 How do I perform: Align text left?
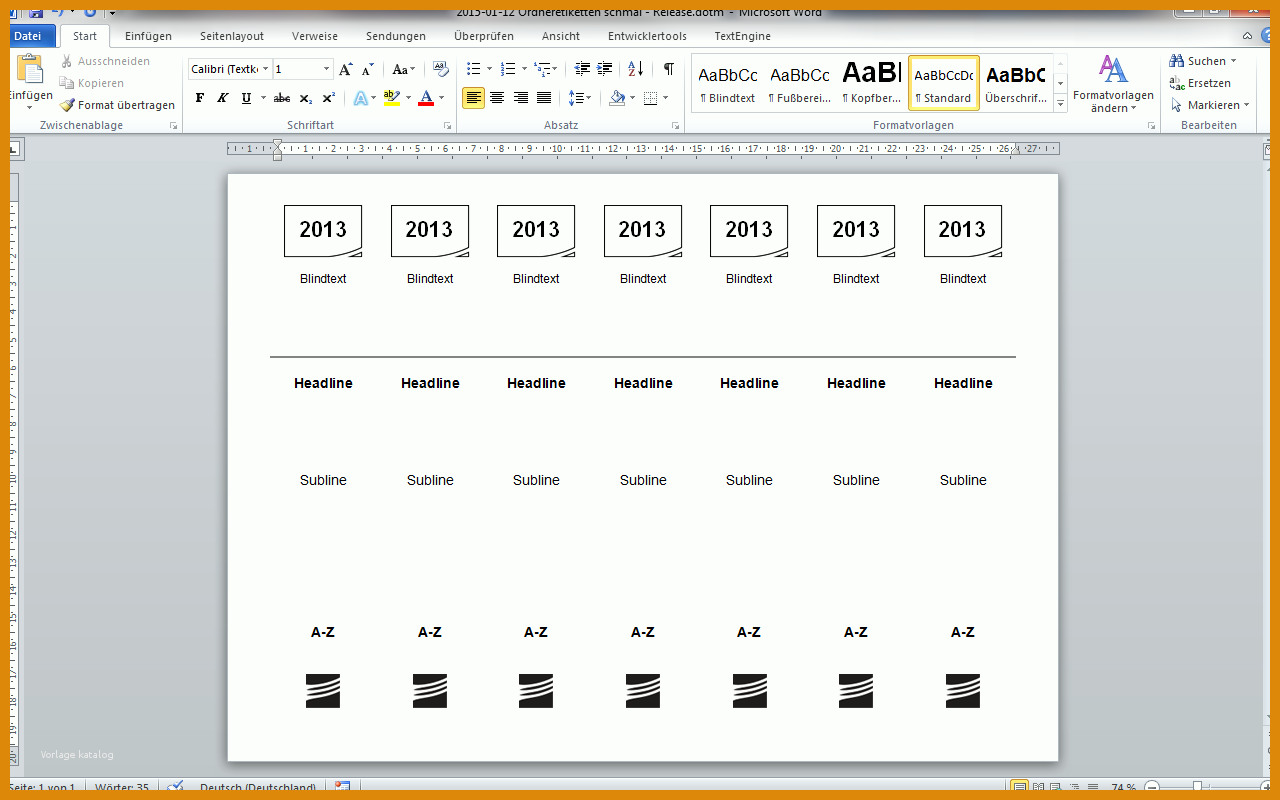[473, 98]
